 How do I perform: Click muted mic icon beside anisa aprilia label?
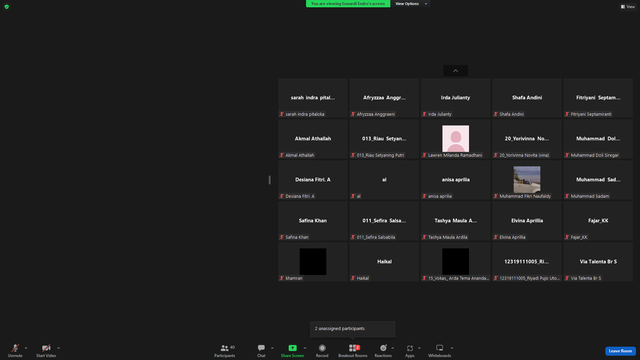pyautogui.click(x=424, y=196)
